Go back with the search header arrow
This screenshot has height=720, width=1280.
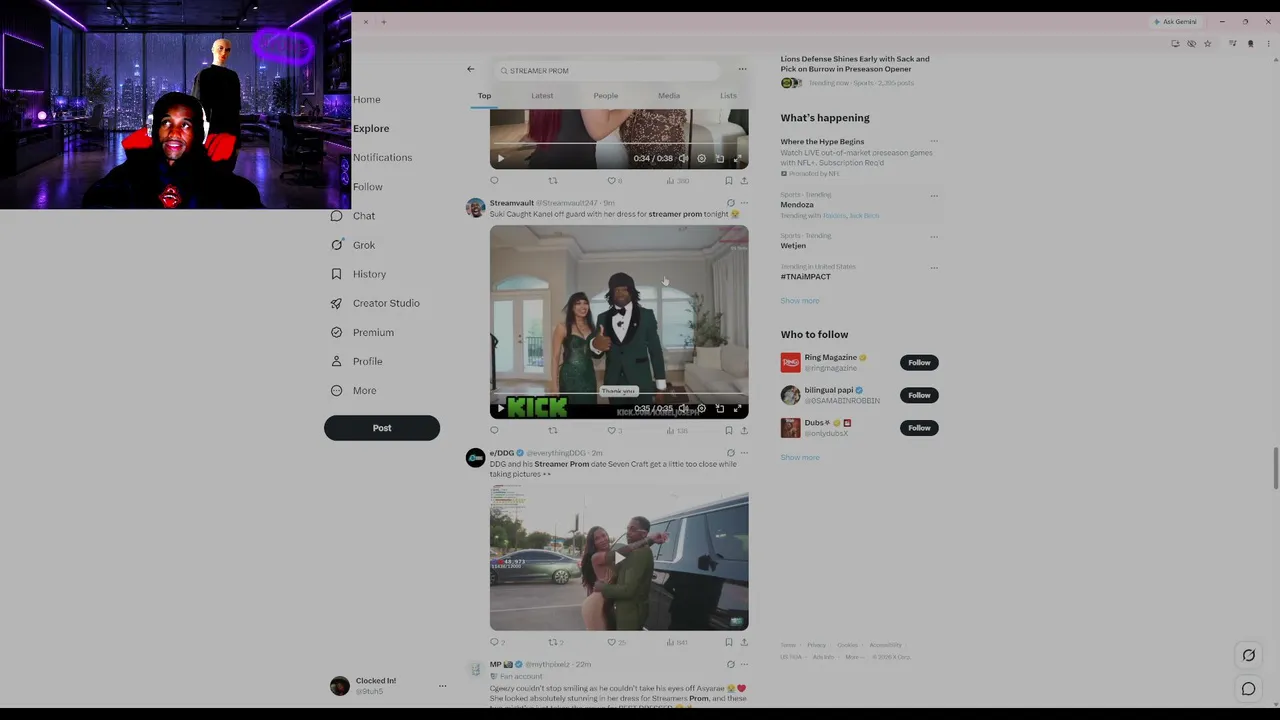470,69
